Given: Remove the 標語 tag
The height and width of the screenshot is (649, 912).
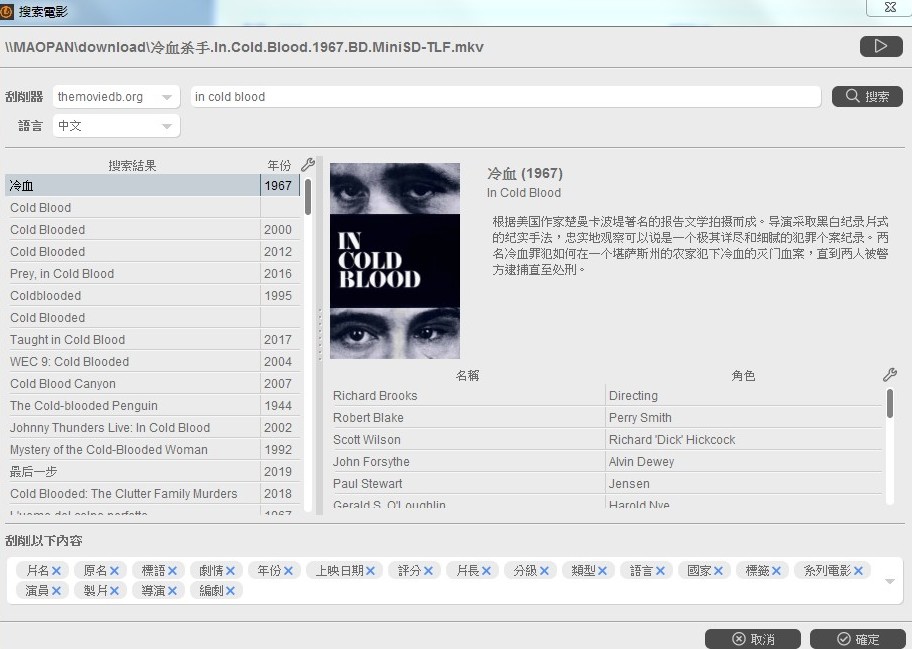Looking at the screenshot, I should pos(172,571).
